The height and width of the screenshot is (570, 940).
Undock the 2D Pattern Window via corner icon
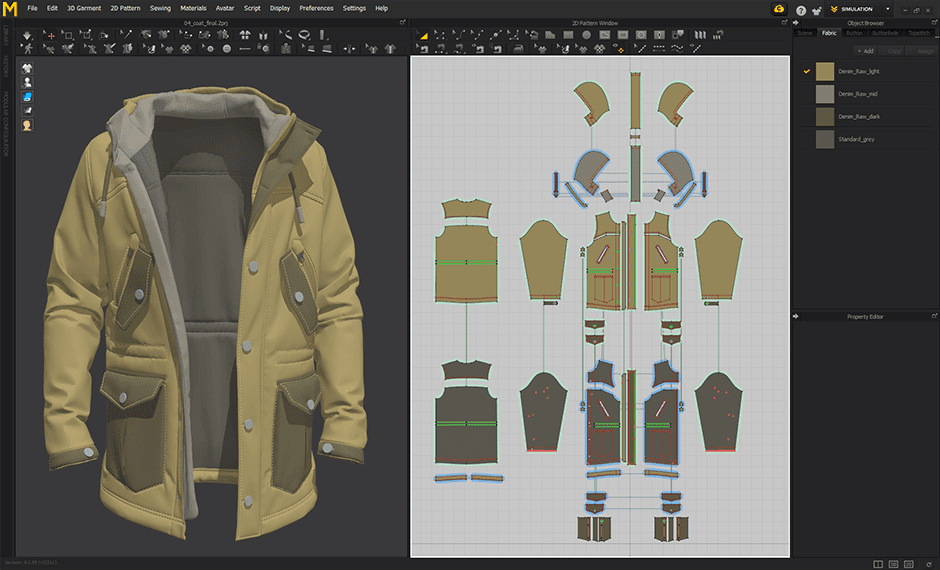782,21
